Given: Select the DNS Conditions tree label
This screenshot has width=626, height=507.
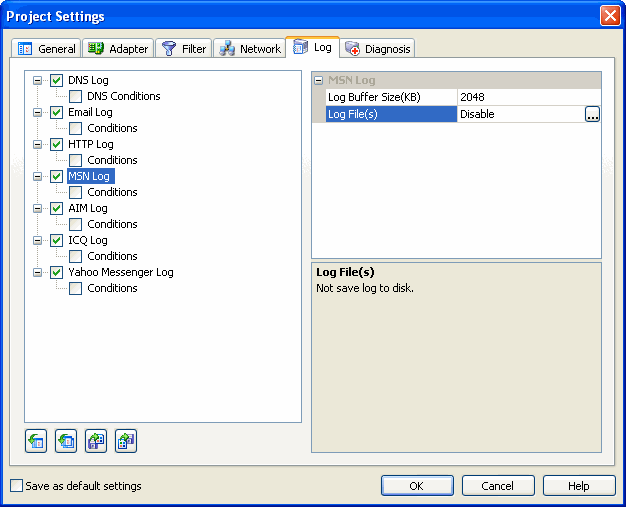Looking at the screenshot, I should click(124, 96).
